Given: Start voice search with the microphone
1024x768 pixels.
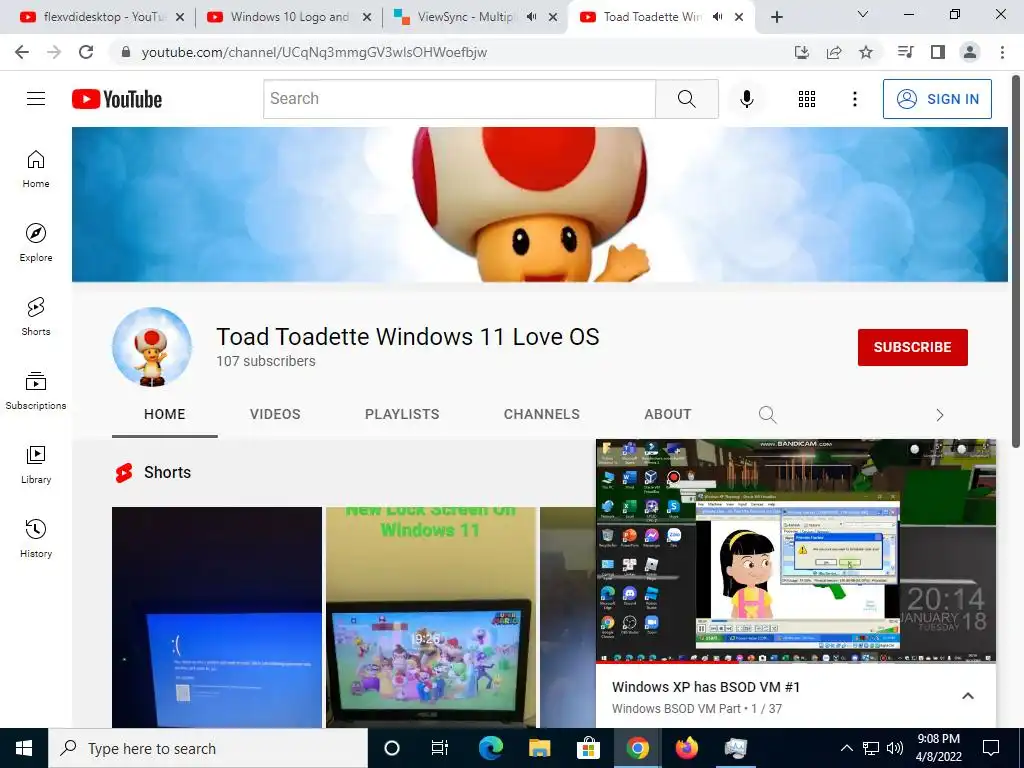Looking at the screenshot, I should coord(746,99).
